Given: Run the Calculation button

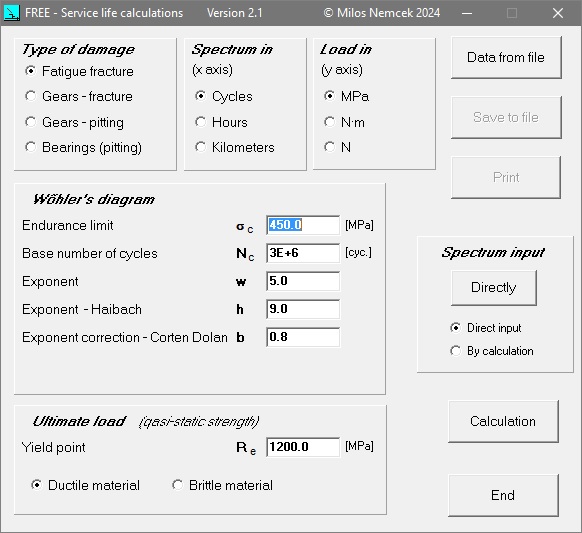Looking at the screenshot, I should tap(503, 421).
